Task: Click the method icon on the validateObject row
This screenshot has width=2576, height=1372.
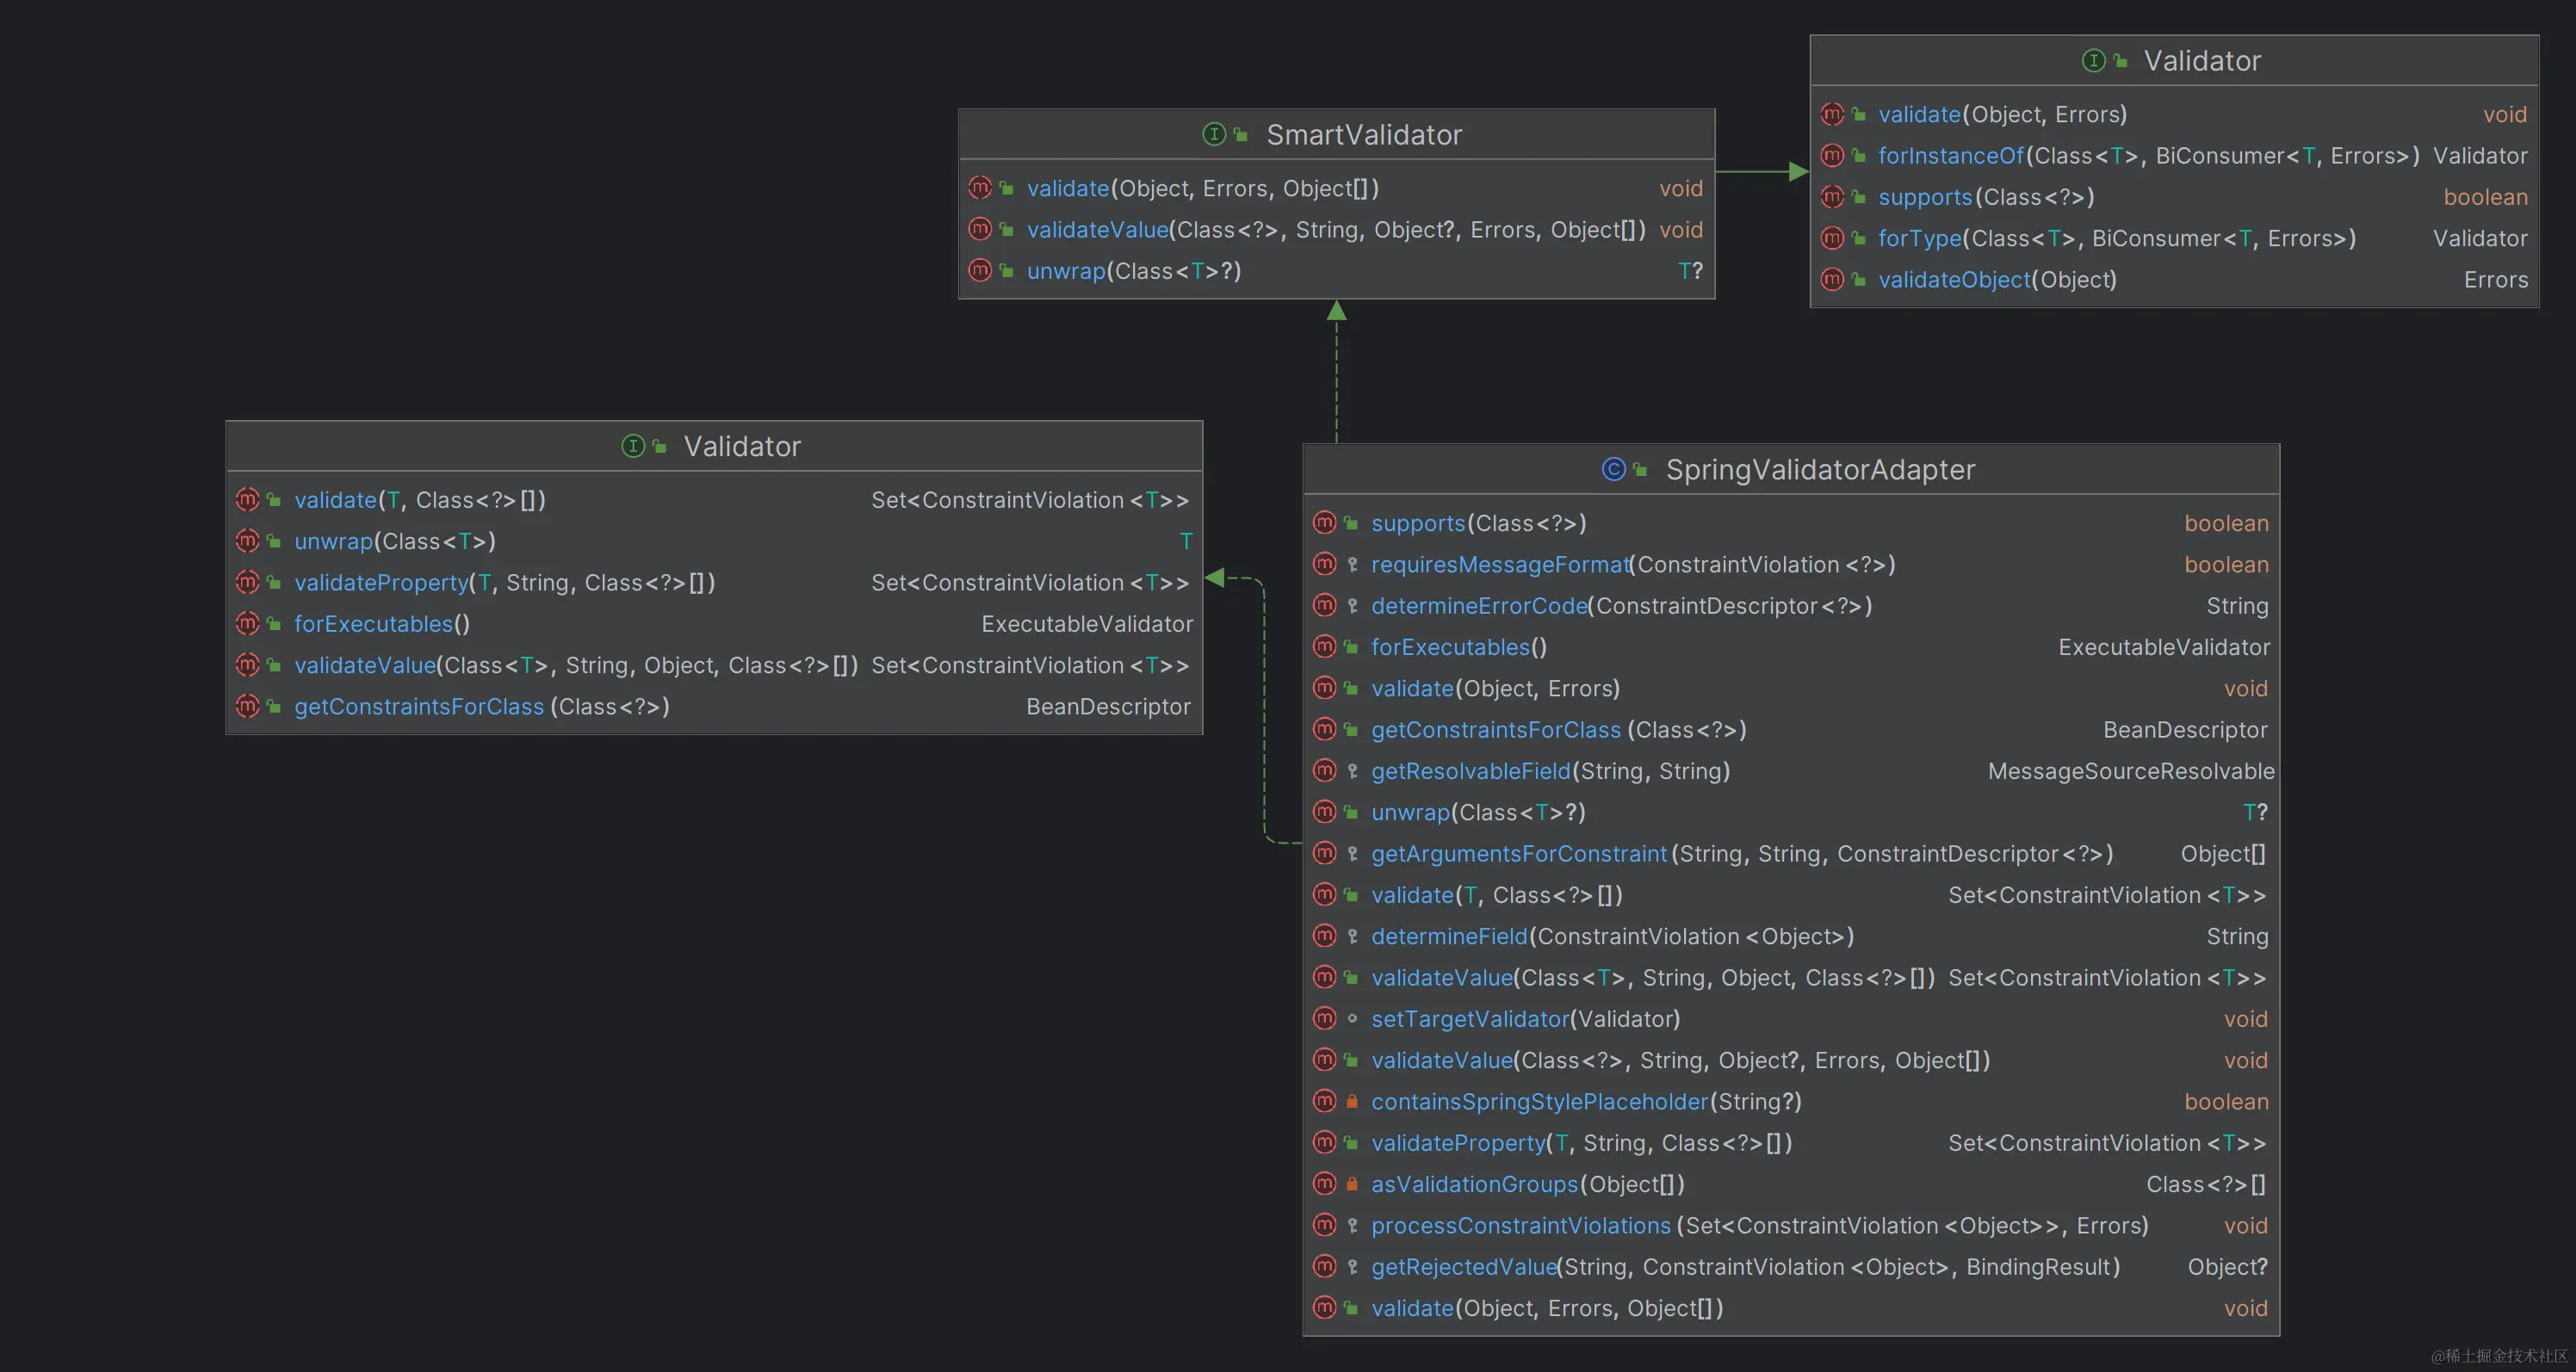Action: (1832, 279)
